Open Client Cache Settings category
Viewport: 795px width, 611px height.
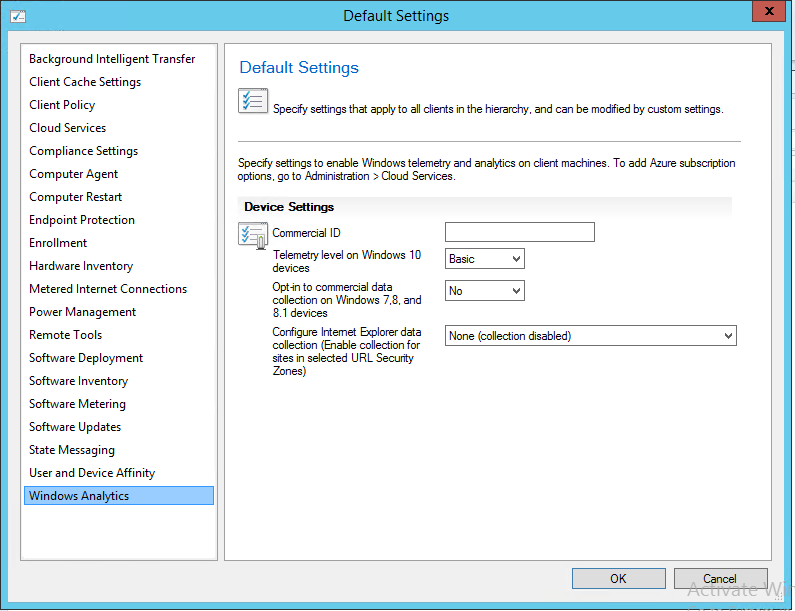coord(85,82)
